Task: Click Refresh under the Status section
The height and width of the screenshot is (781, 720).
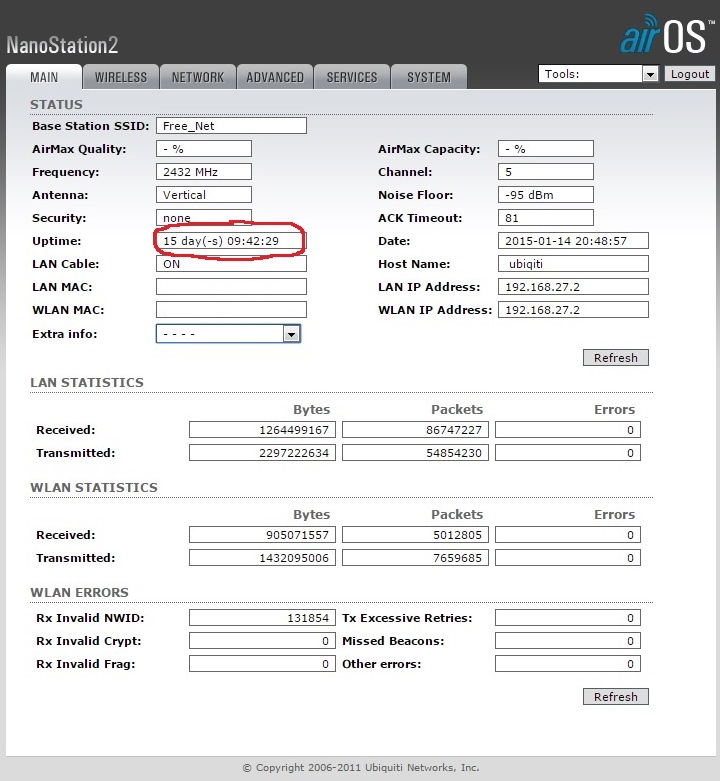Action: 616,358
